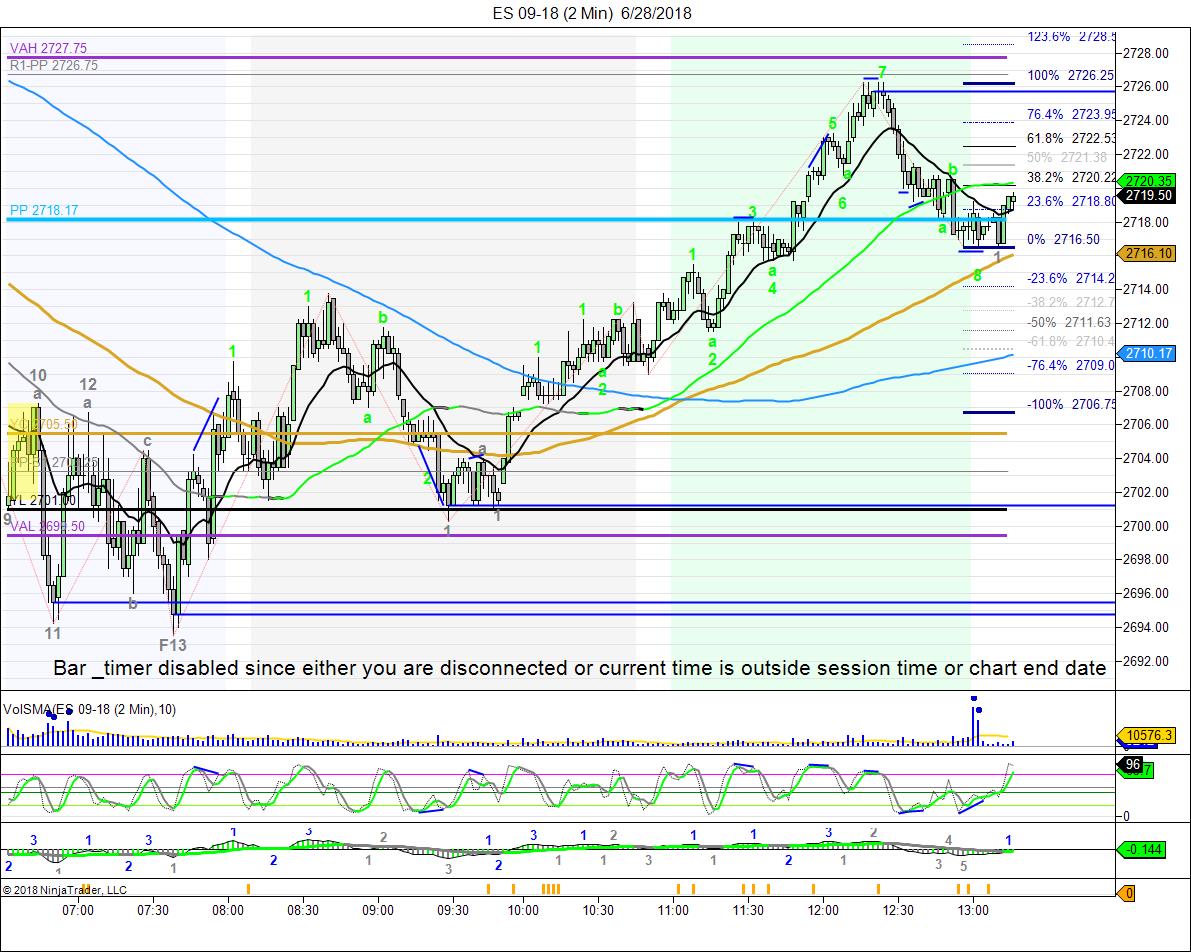Select the 13:00 time axis label

[972, 910]
